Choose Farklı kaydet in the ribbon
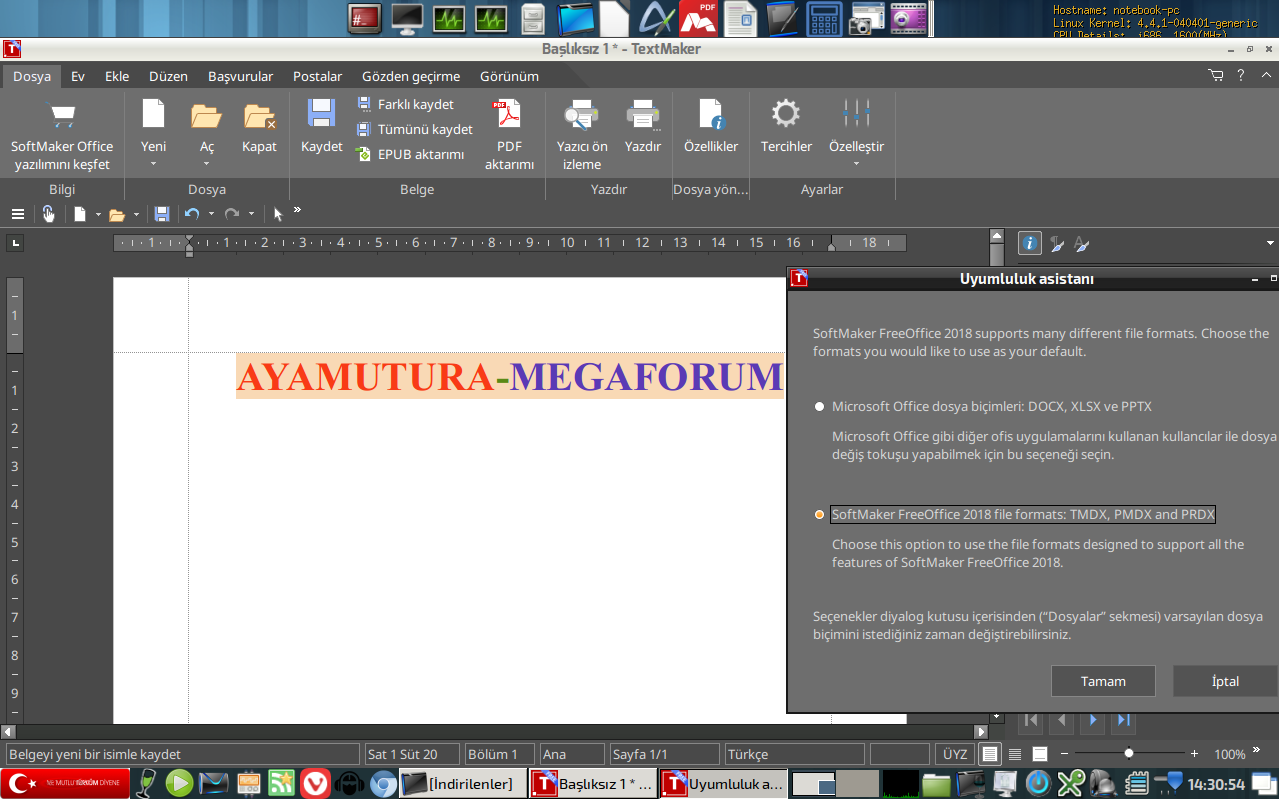Screen dimensions: 1279x799 (x=405, y=104)
